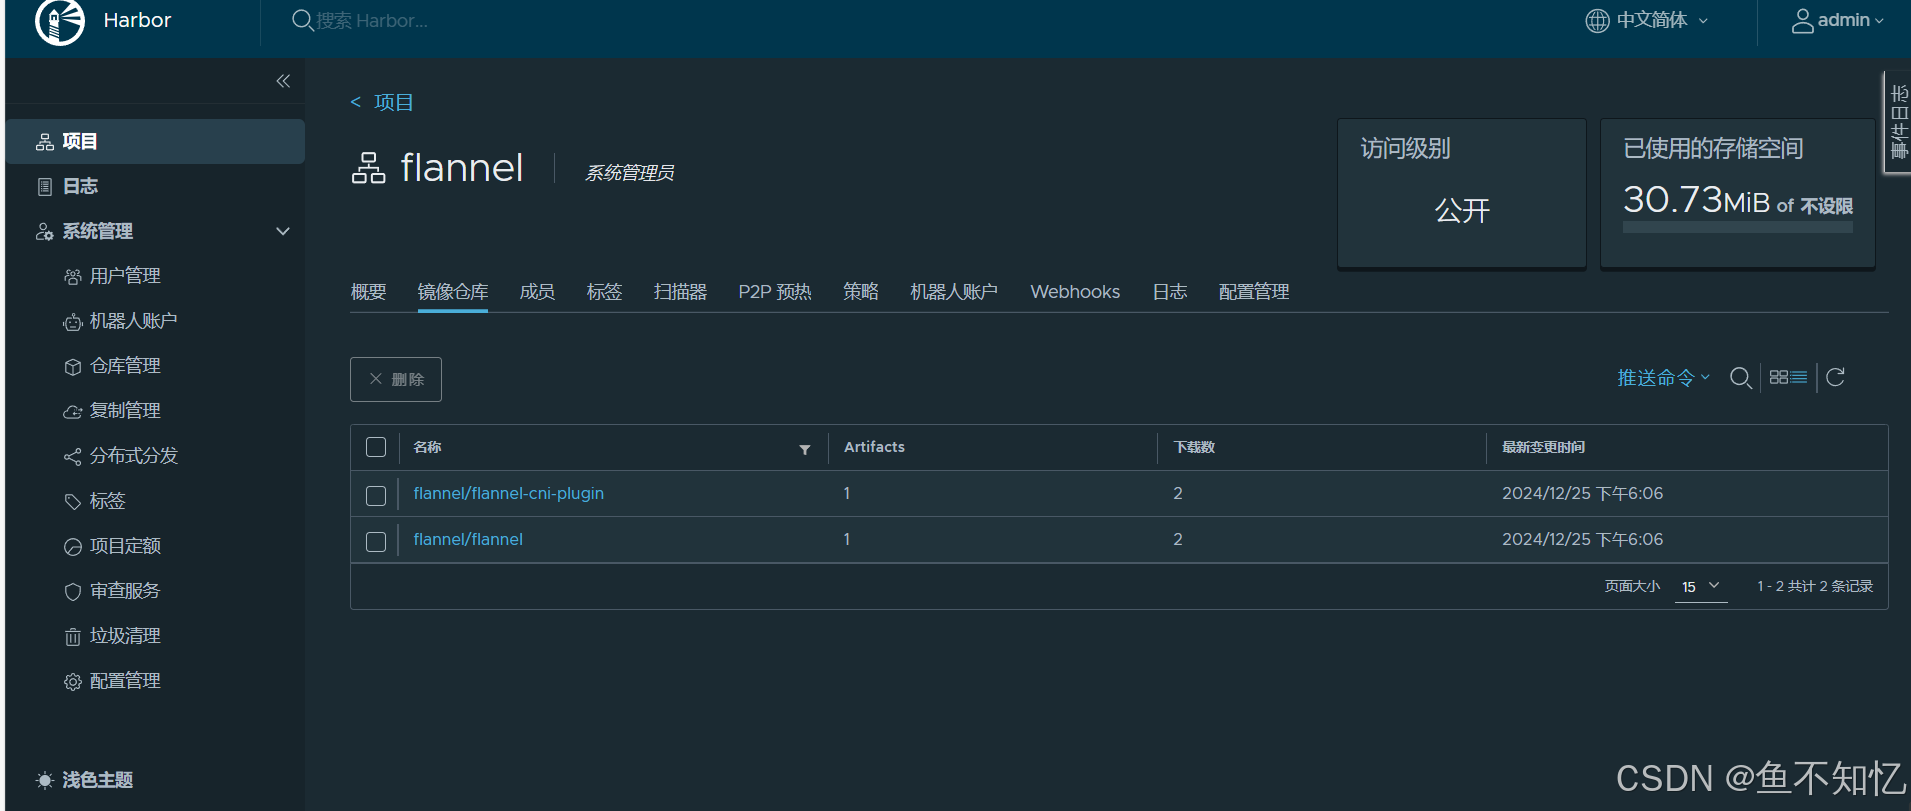1911x811 pixels.
Task: Click the search icon in Harbor header
Action: tap(302, 20)
